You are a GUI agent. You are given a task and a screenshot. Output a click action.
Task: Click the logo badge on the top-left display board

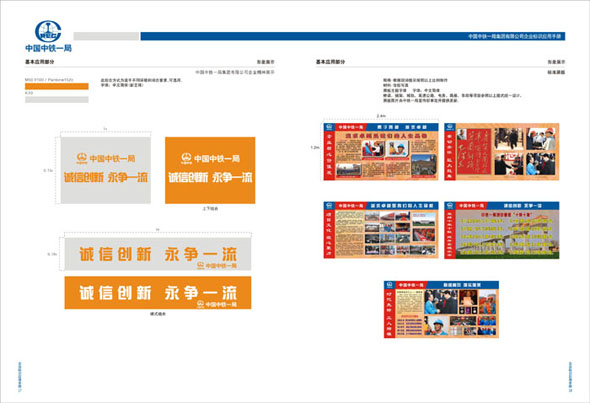click(329, 127)
